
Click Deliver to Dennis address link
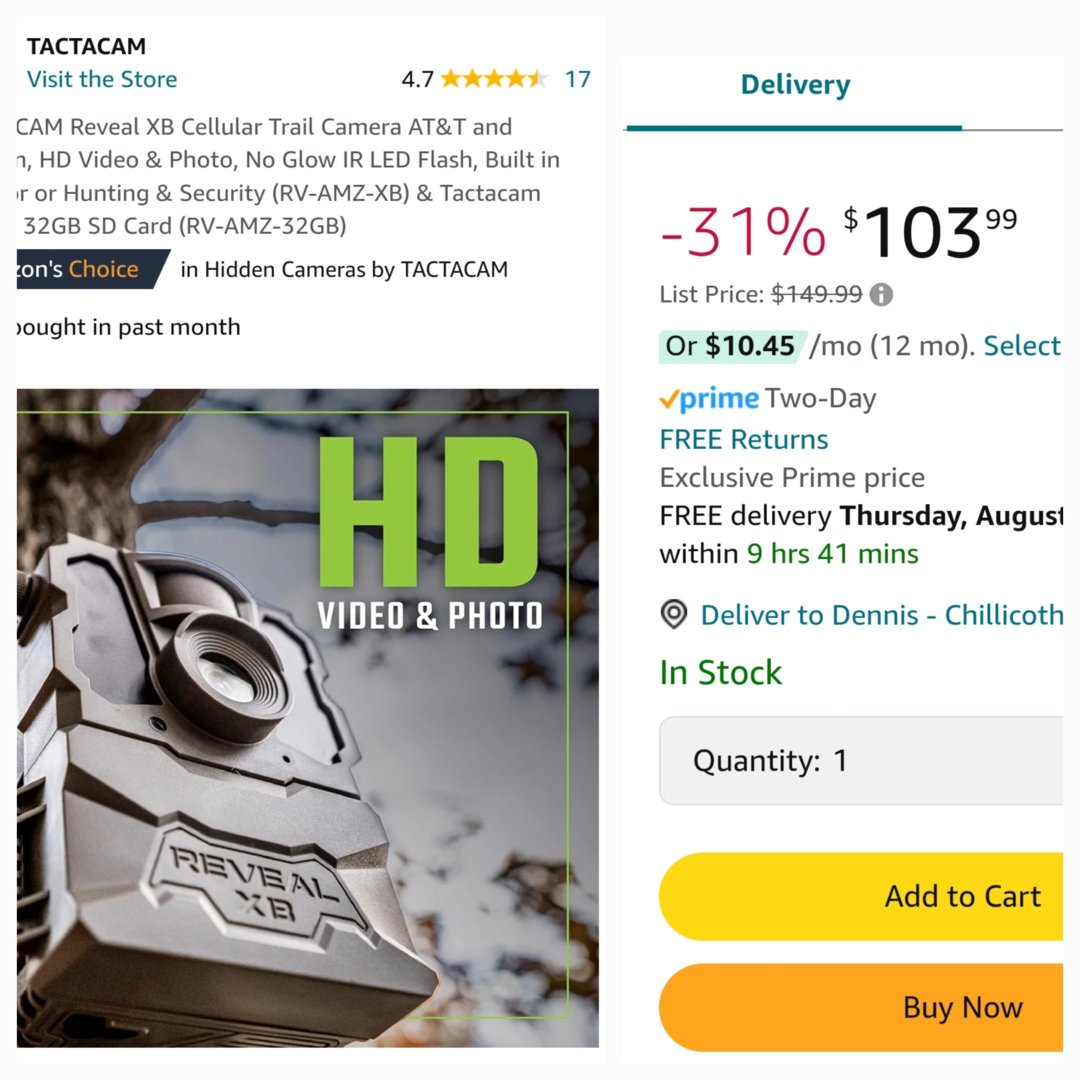(882, 615)
